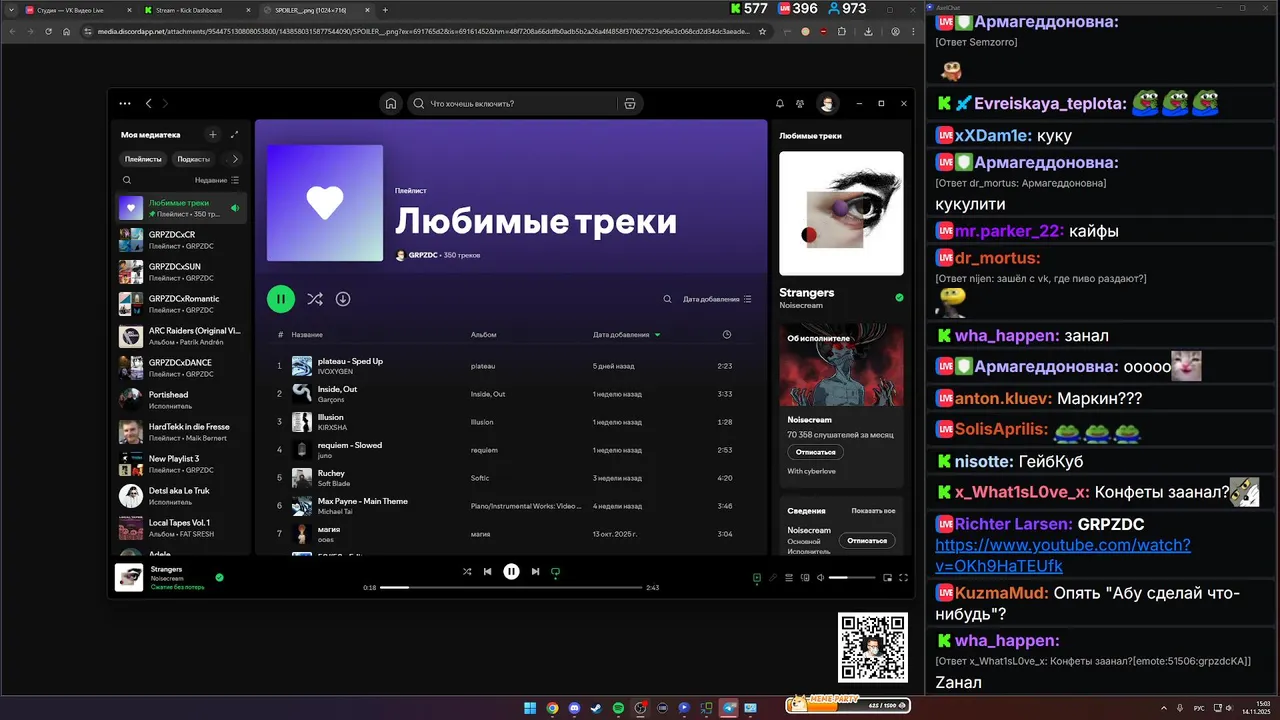Open the artist link 'Michael Tai'
Screen dimensions: 1280x720
click(x=335, y=511)
